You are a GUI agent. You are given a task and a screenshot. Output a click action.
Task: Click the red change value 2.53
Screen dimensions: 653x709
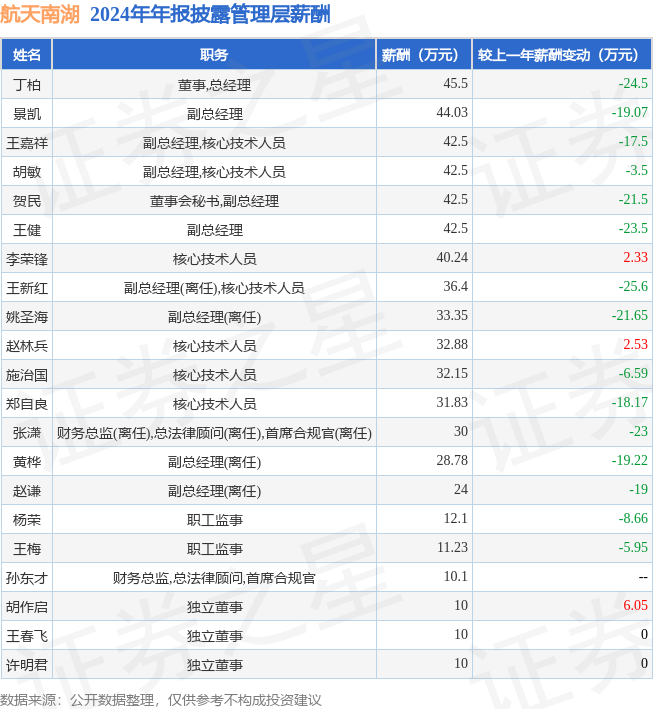coord(635,344)
